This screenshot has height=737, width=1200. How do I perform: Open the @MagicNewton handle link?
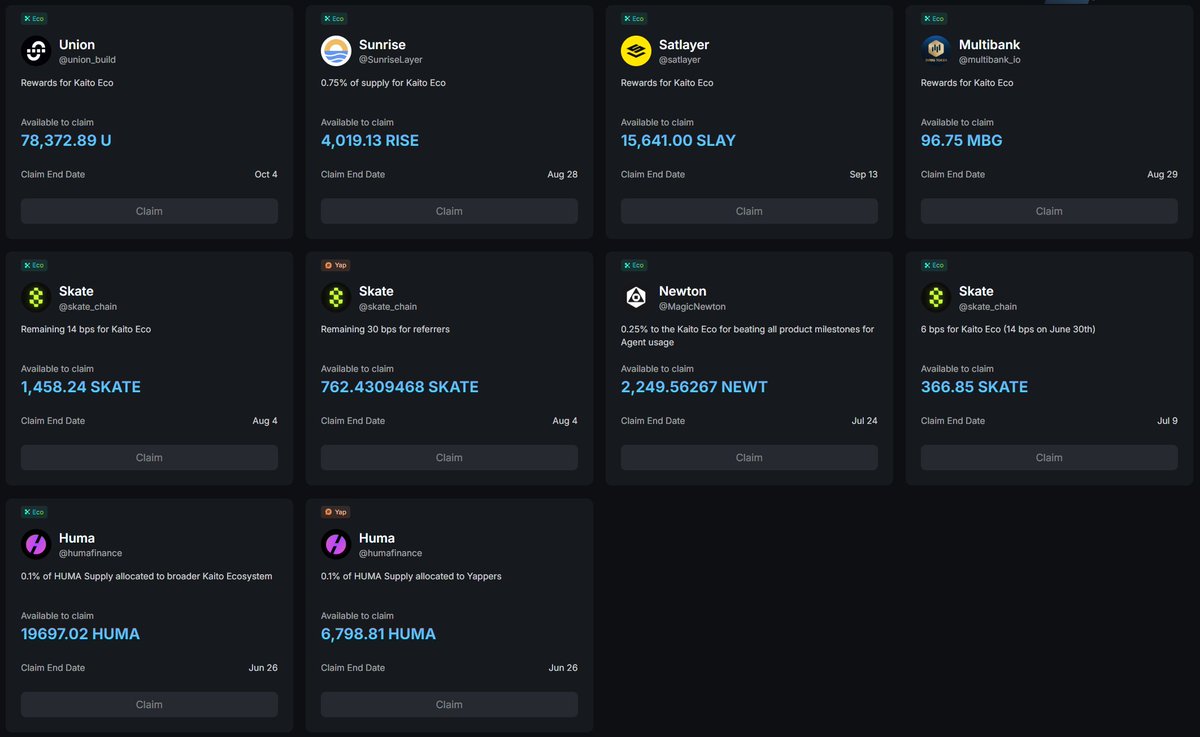click(x=692, y=307)
